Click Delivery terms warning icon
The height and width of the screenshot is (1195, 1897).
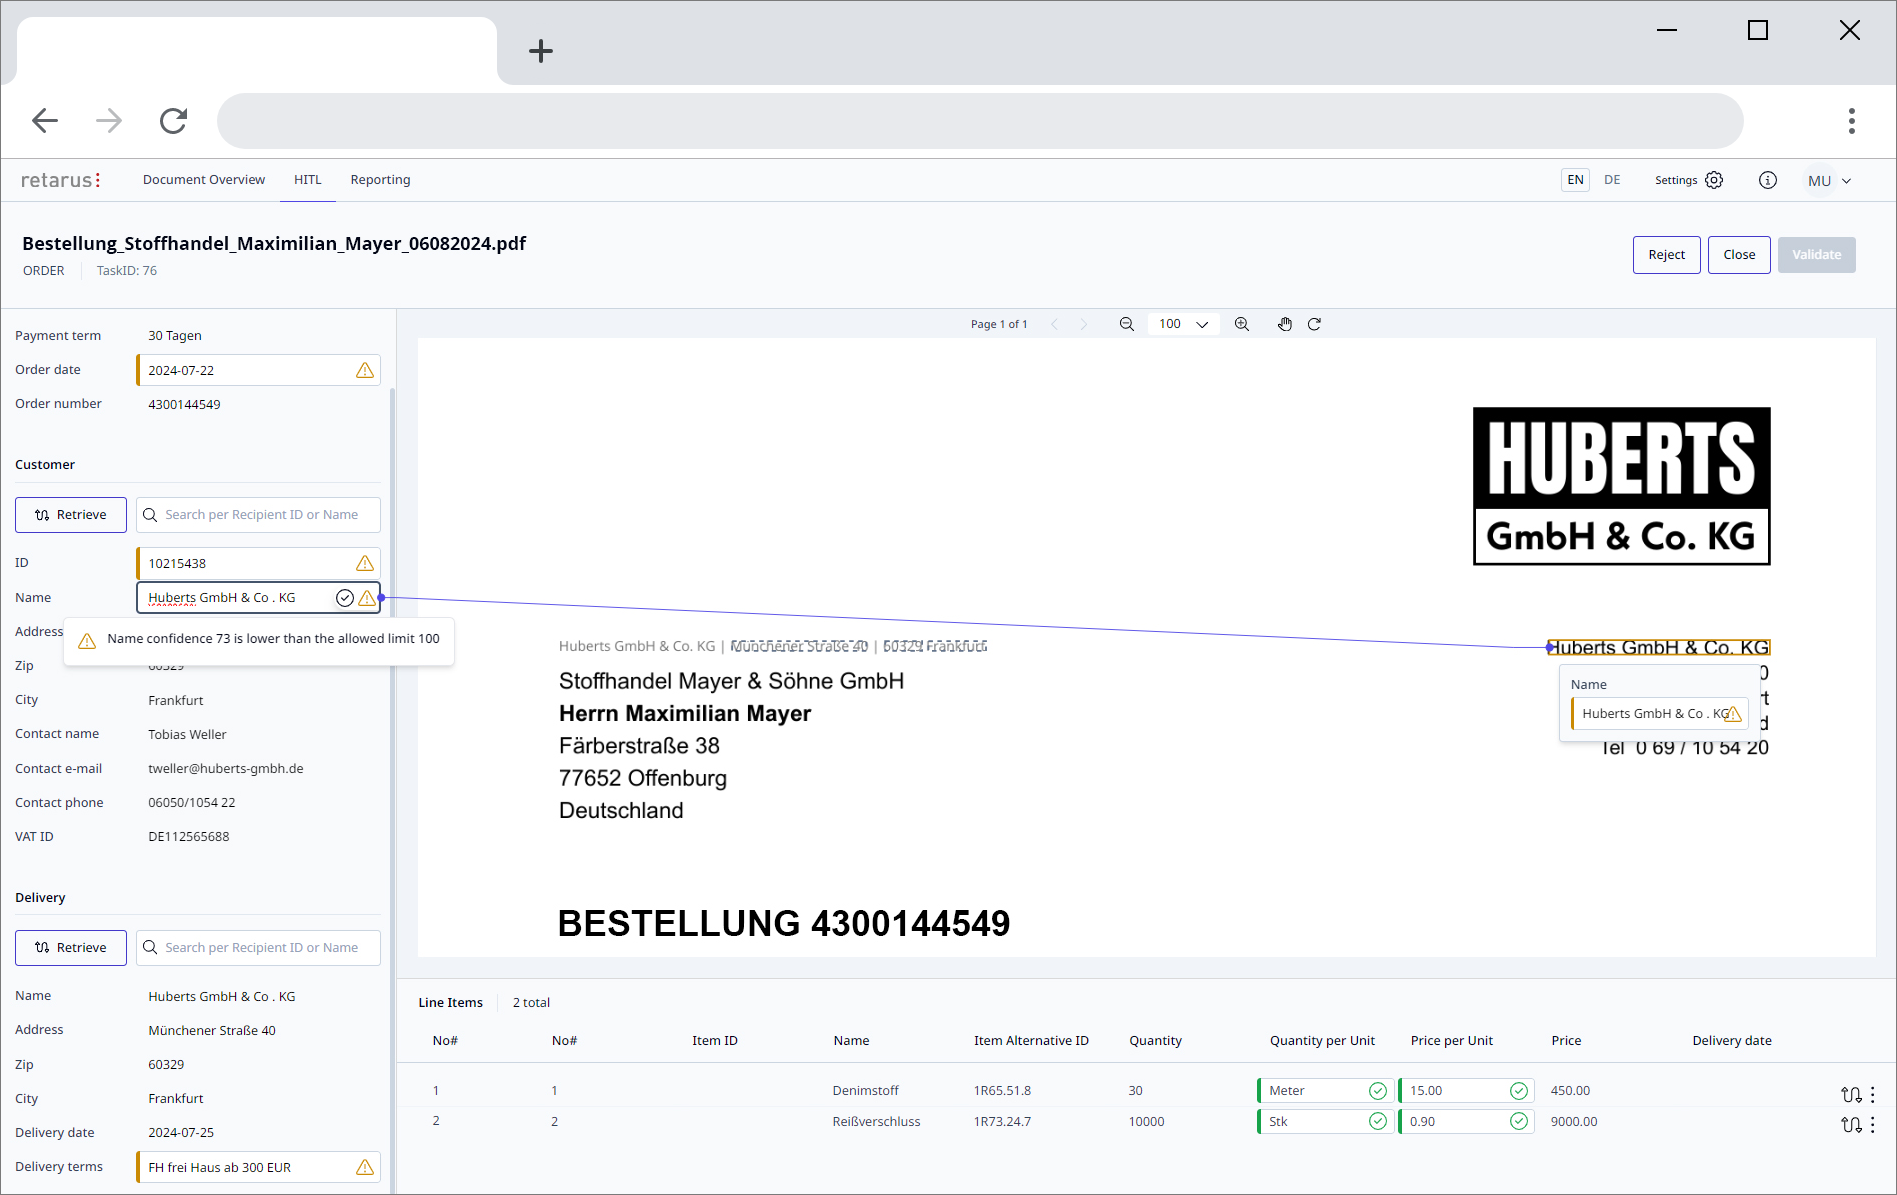(365, 1167)
